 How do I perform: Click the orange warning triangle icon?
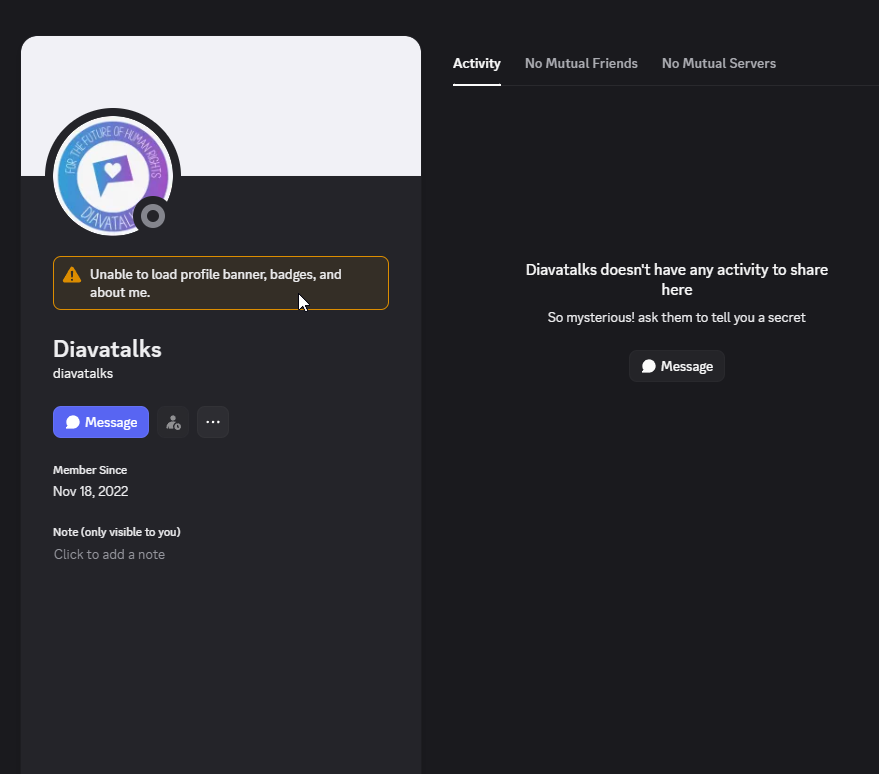coord(72,275)
